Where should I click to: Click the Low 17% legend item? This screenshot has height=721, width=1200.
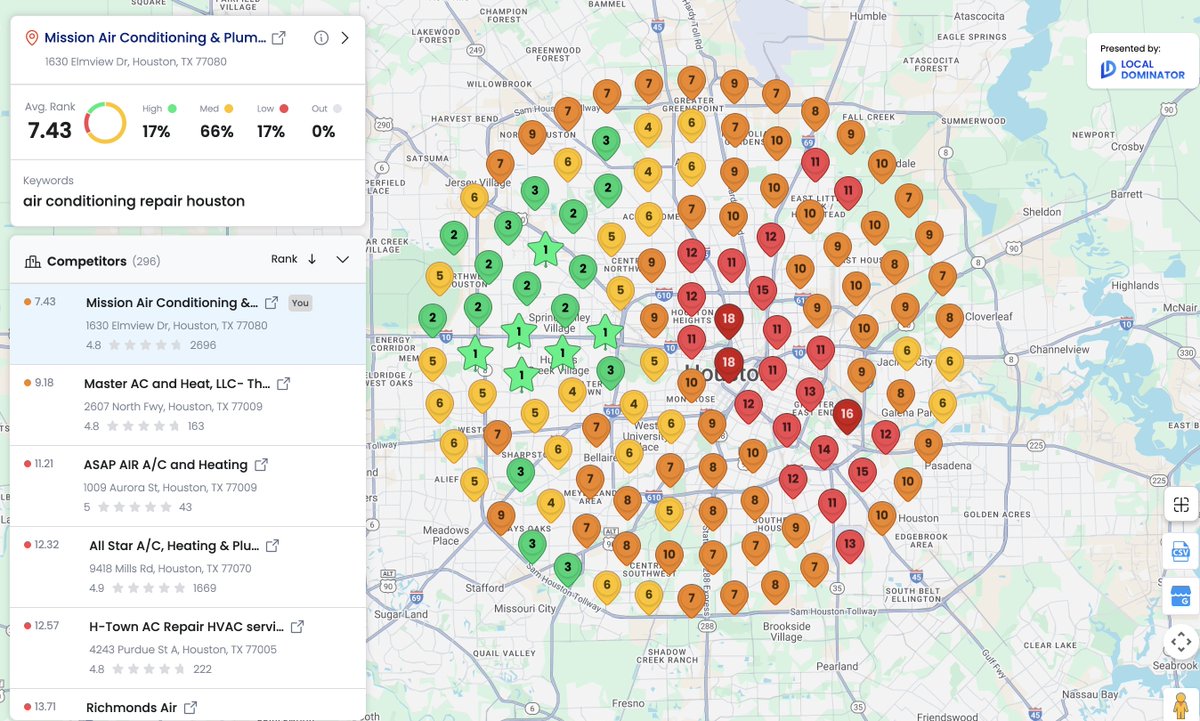(272, 121)
